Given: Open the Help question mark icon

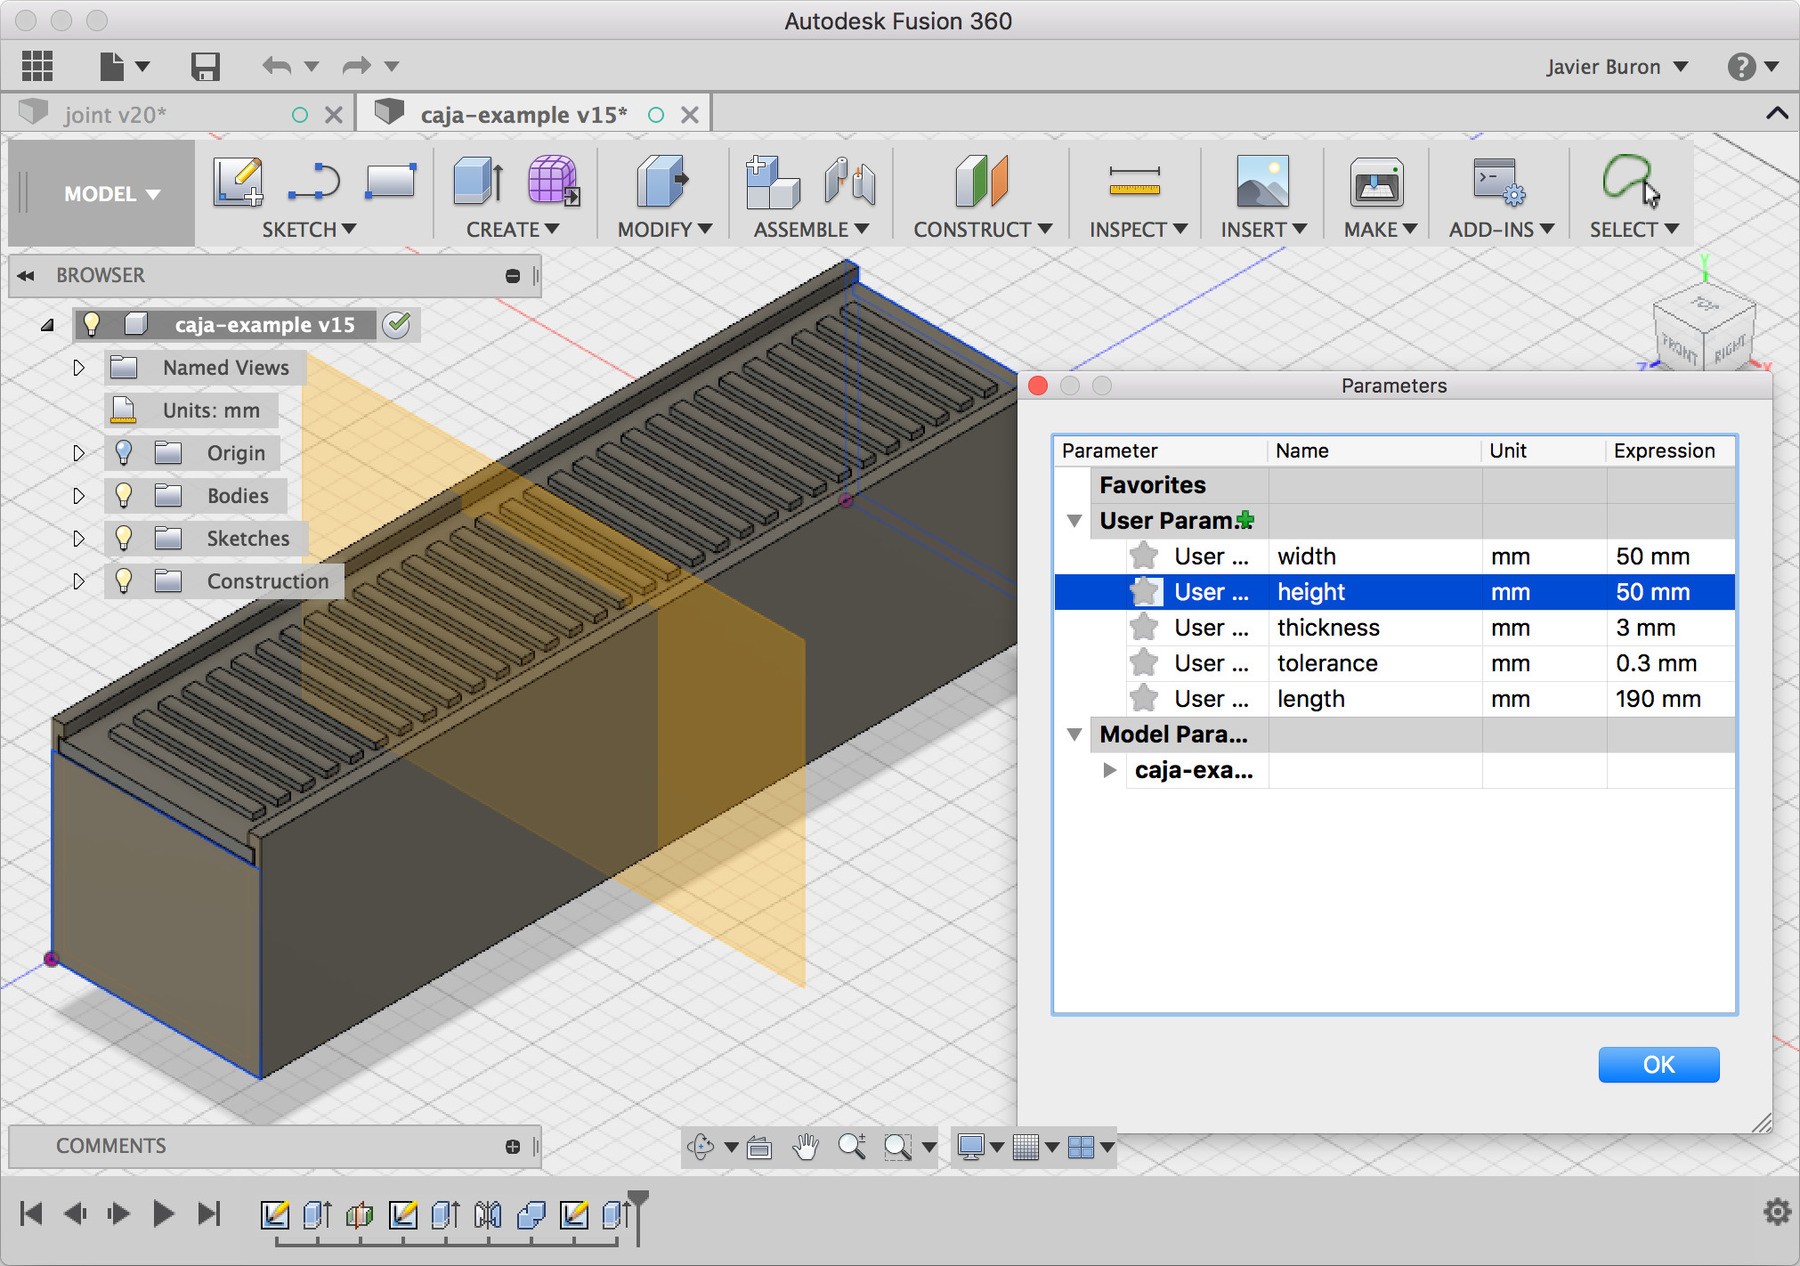Looking at the screenshot, I should (1741, 67).
